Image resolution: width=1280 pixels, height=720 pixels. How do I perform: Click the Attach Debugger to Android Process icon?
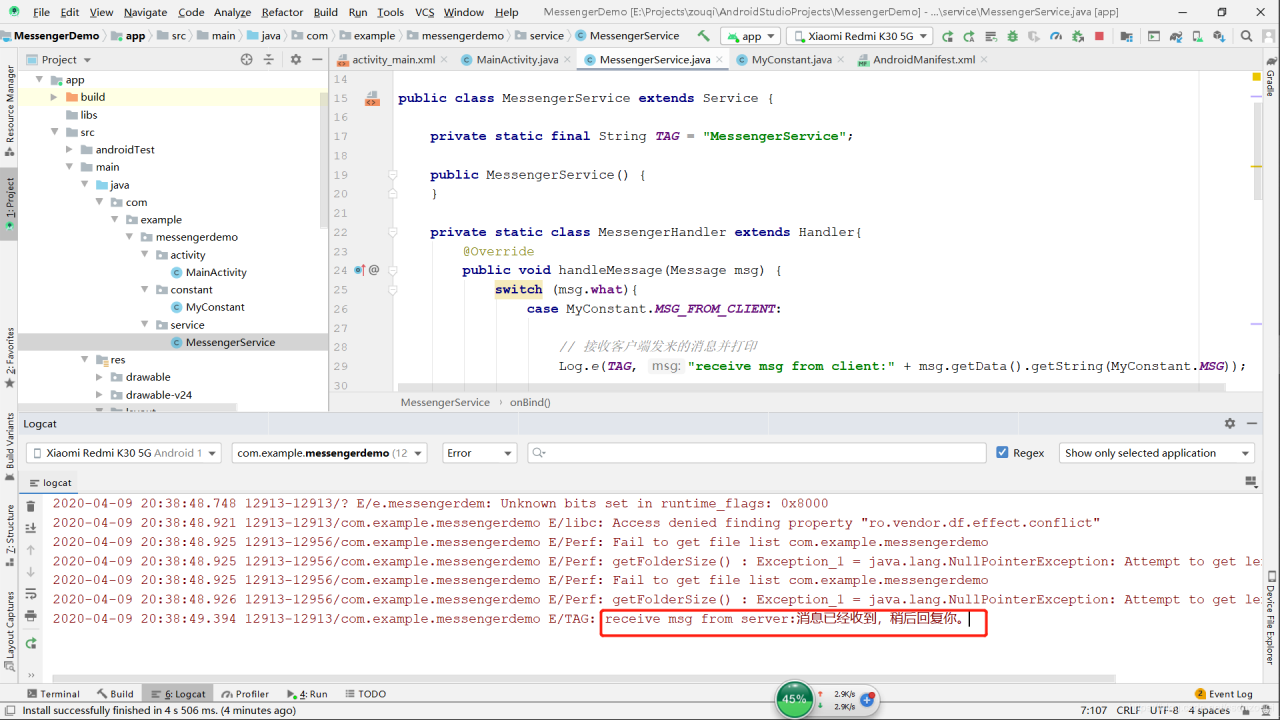1078,36
